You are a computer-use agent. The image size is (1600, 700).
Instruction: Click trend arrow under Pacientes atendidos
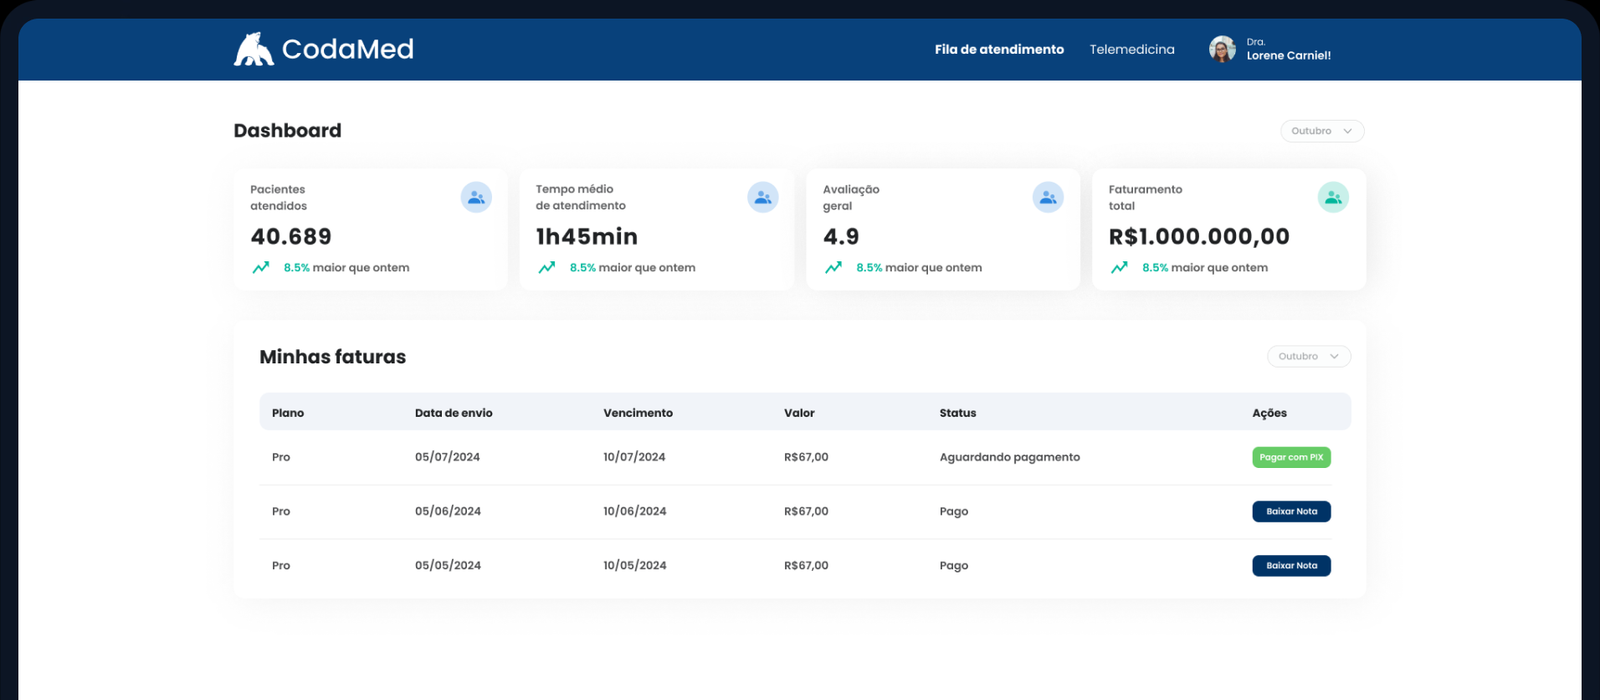point(261,268)
